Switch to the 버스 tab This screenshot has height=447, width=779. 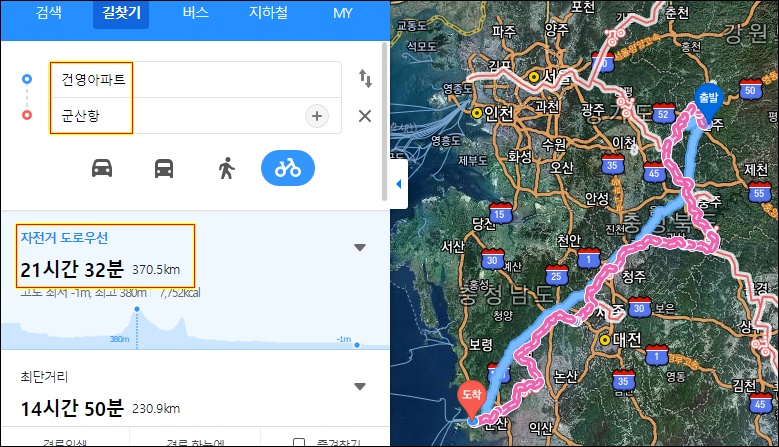point(195,13)
